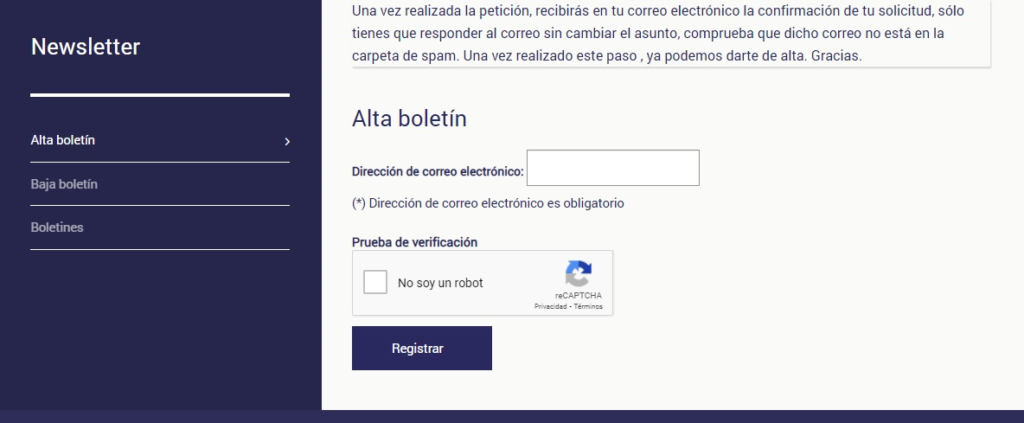The width and height of the screenshot is (1024, 423).
Task: Click the "Alta boletín" form heading
Action: tap(409, 118)
